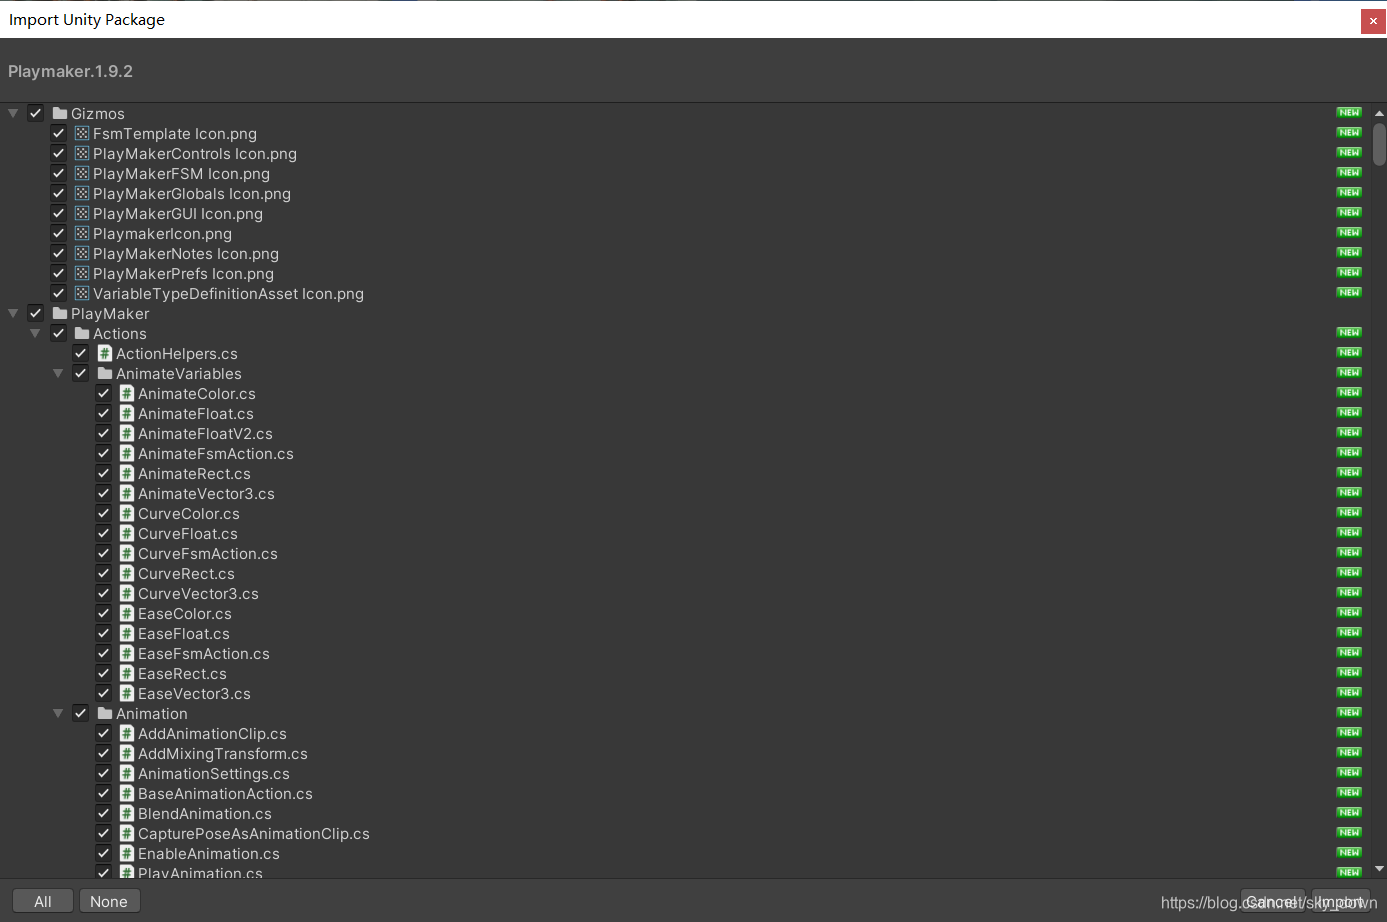Uncheck AnimateFloat.cs checkbox
Image resolution: width=1387 pixels, height=922 pixels.
[x=103, y=413]
